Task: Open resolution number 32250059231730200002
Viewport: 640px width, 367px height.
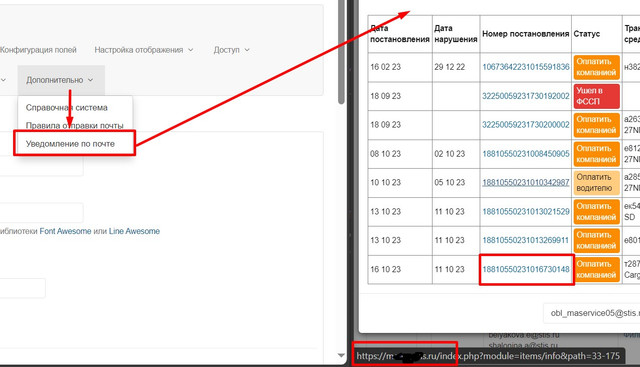Action: (x=526, y=125)
